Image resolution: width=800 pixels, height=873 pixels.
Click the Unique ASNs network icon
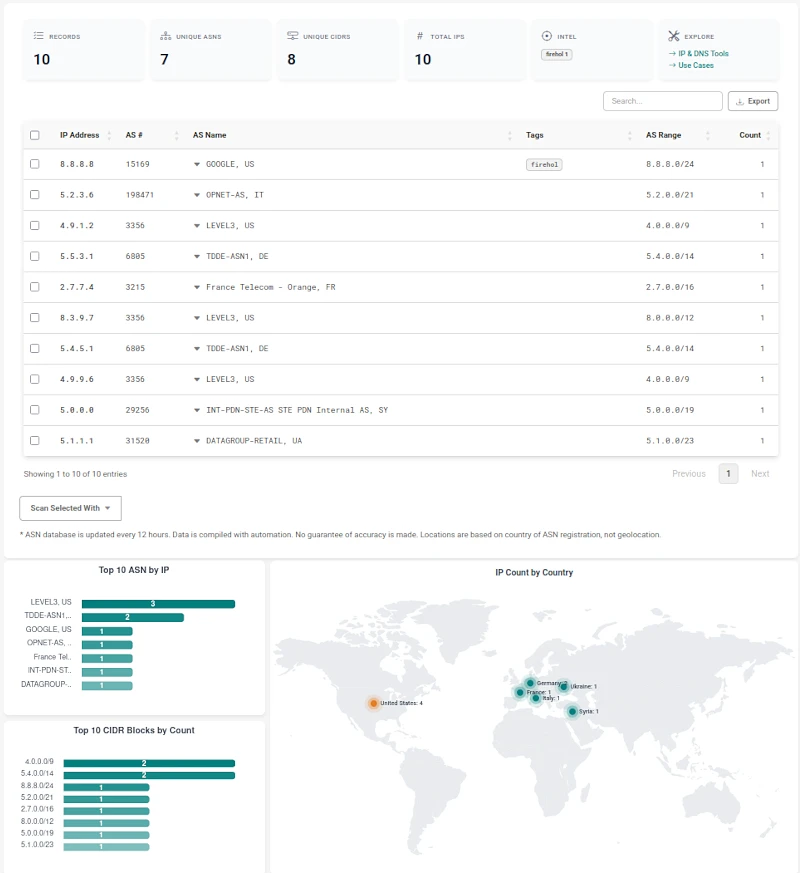point(165,36)
